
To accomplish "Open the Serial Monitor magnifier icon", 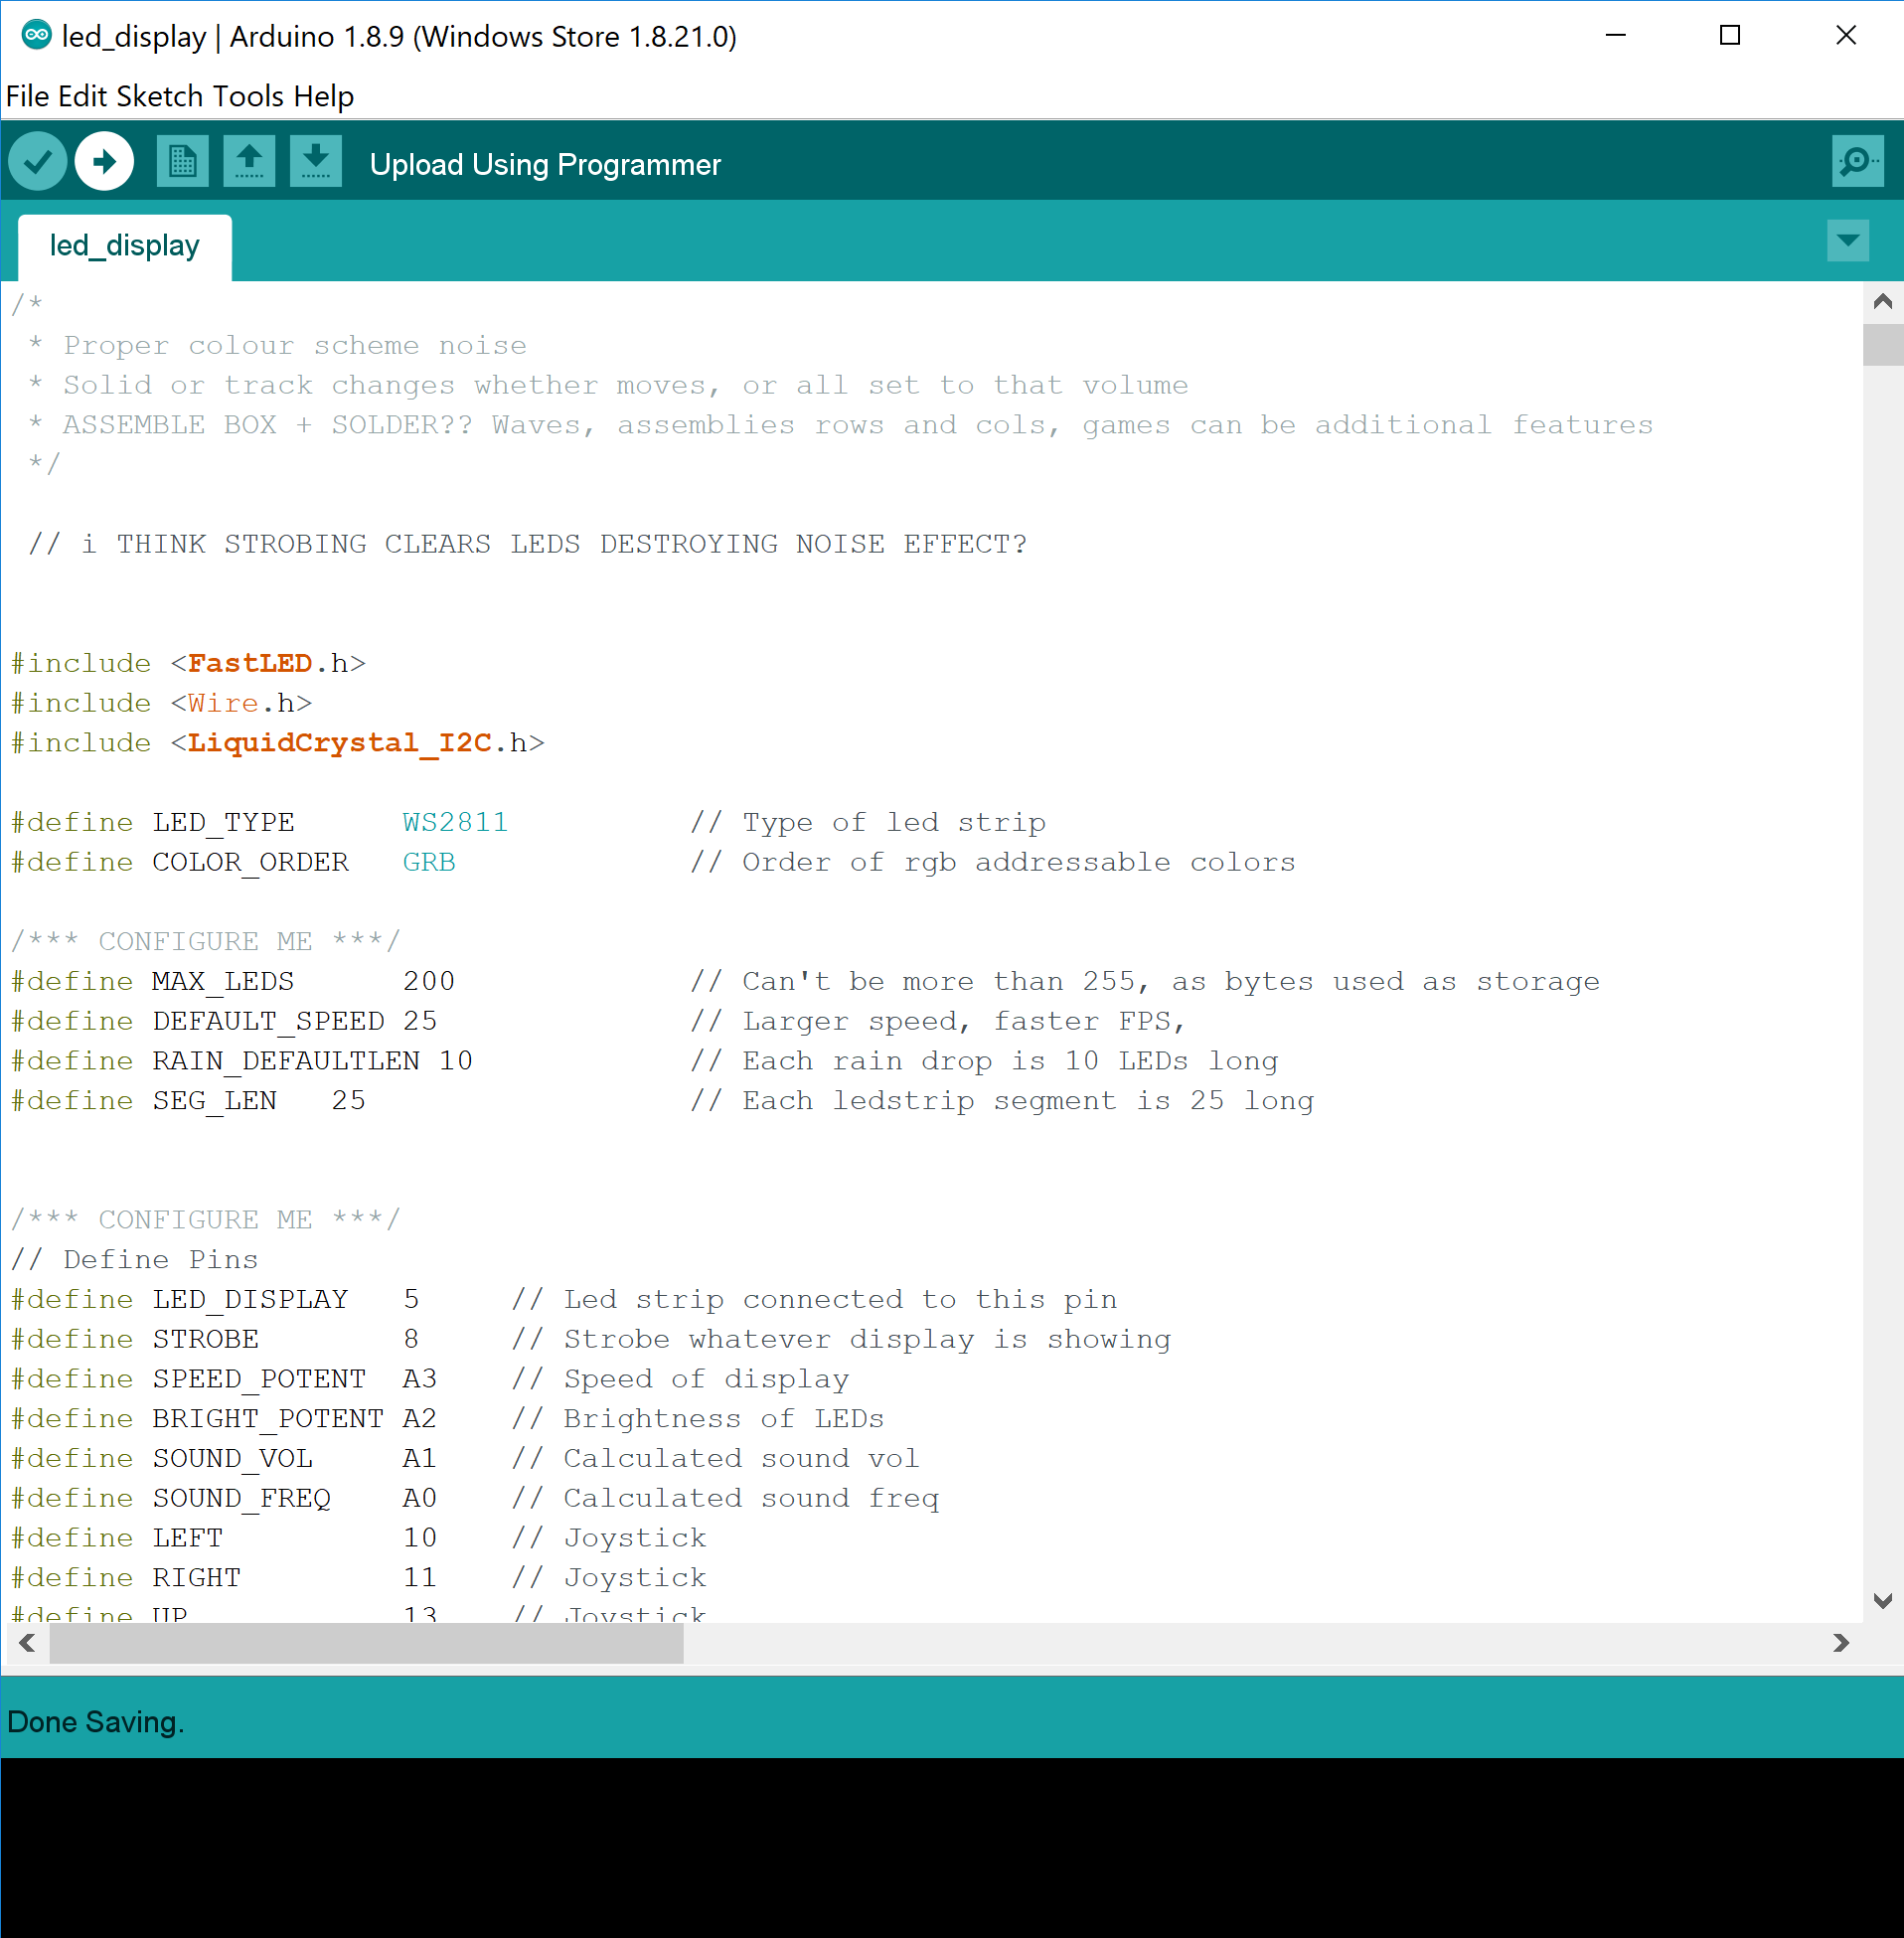I will tap(1857, 160).
